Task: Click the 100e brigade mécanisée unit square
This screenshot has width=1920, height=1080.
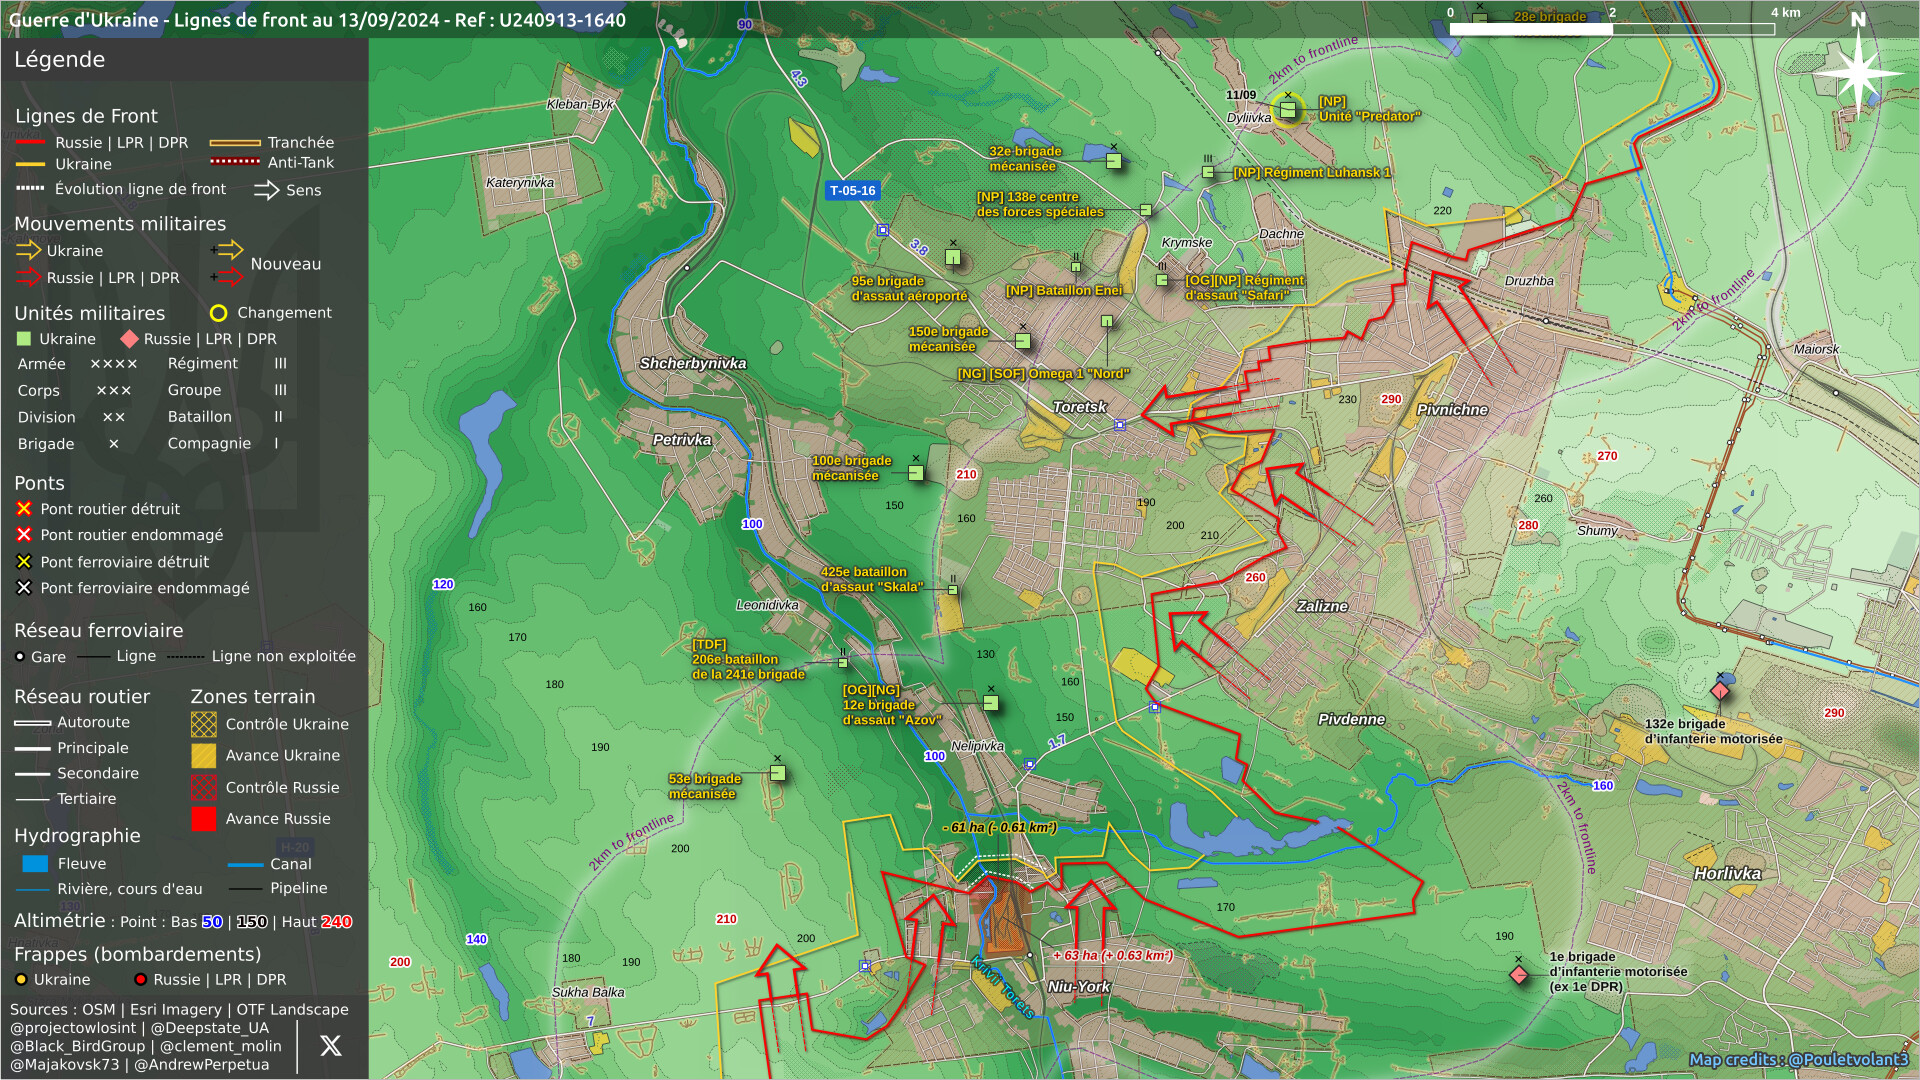Action: coord(916,473)
